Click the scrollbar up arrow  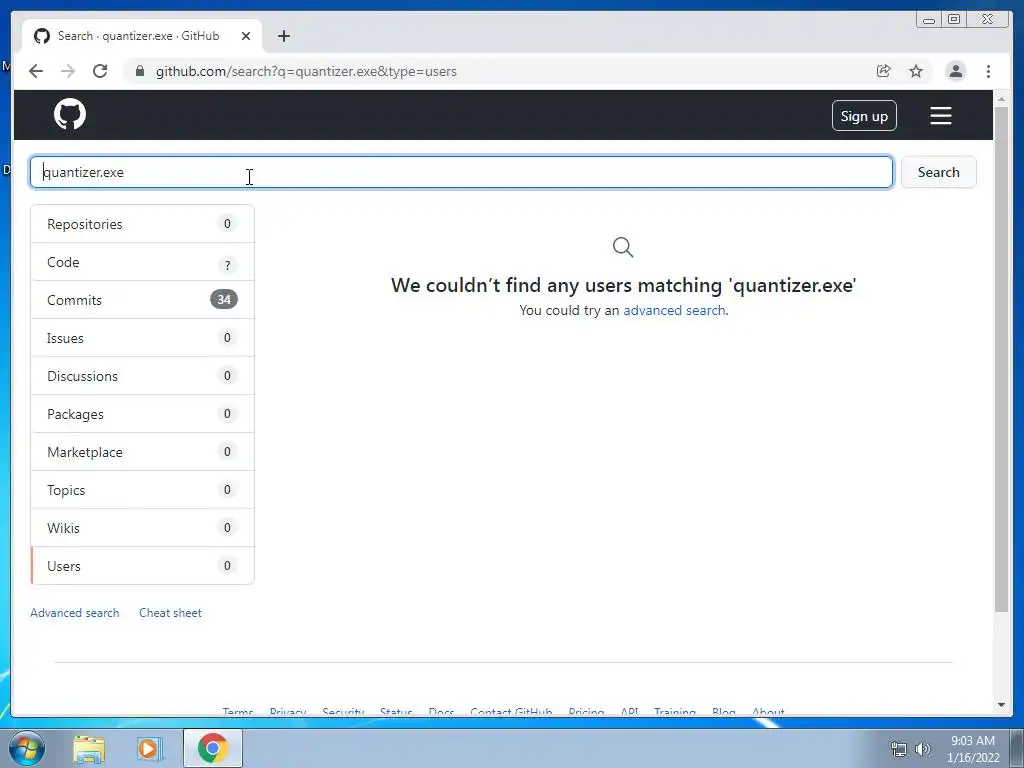pyautogui.click(x=1001, y=99)
